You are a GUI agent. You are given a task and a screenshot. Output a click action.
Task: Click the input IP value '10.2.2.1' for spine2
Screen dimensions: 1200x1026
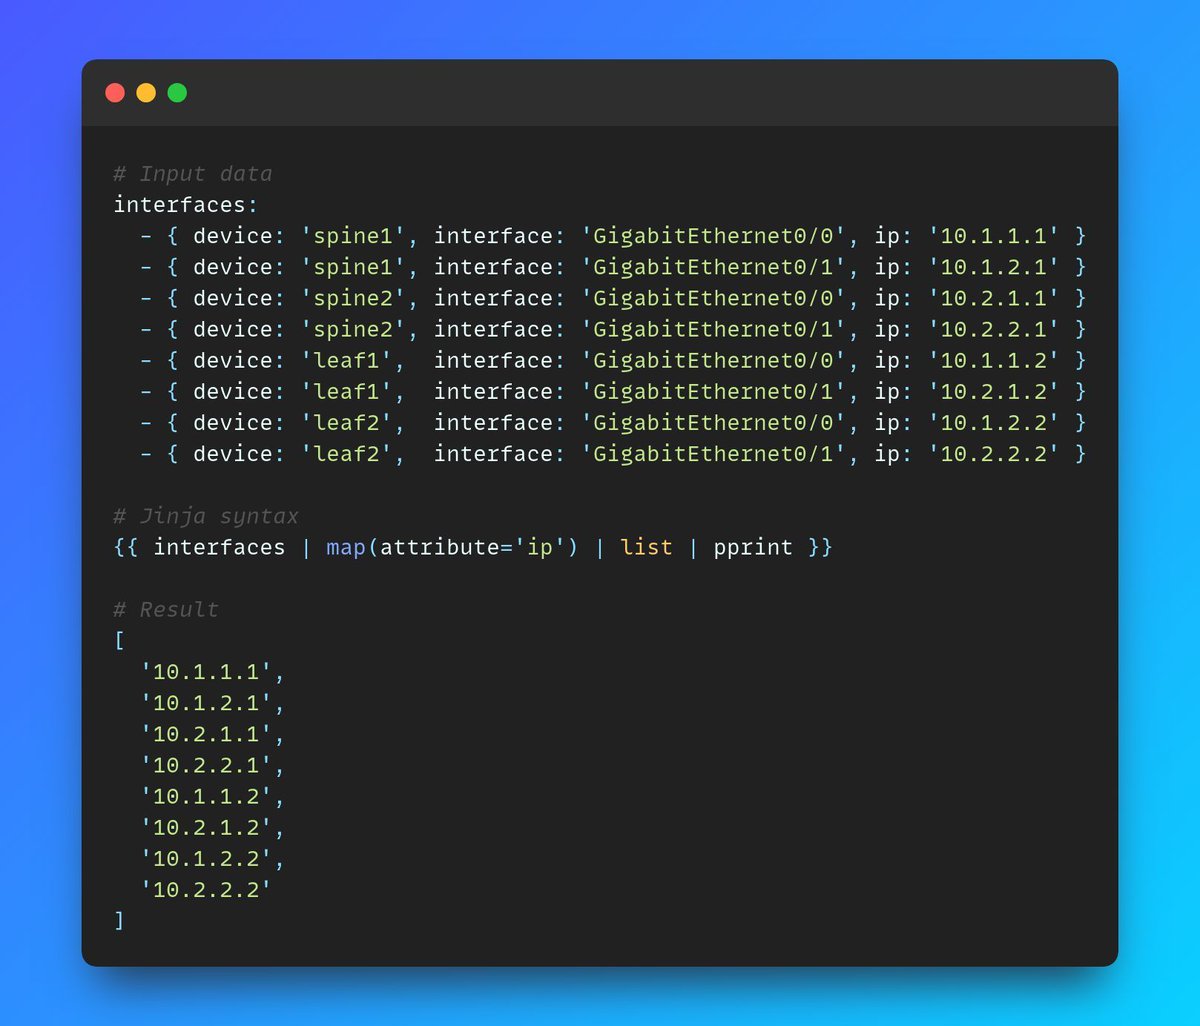coord(994,329)
